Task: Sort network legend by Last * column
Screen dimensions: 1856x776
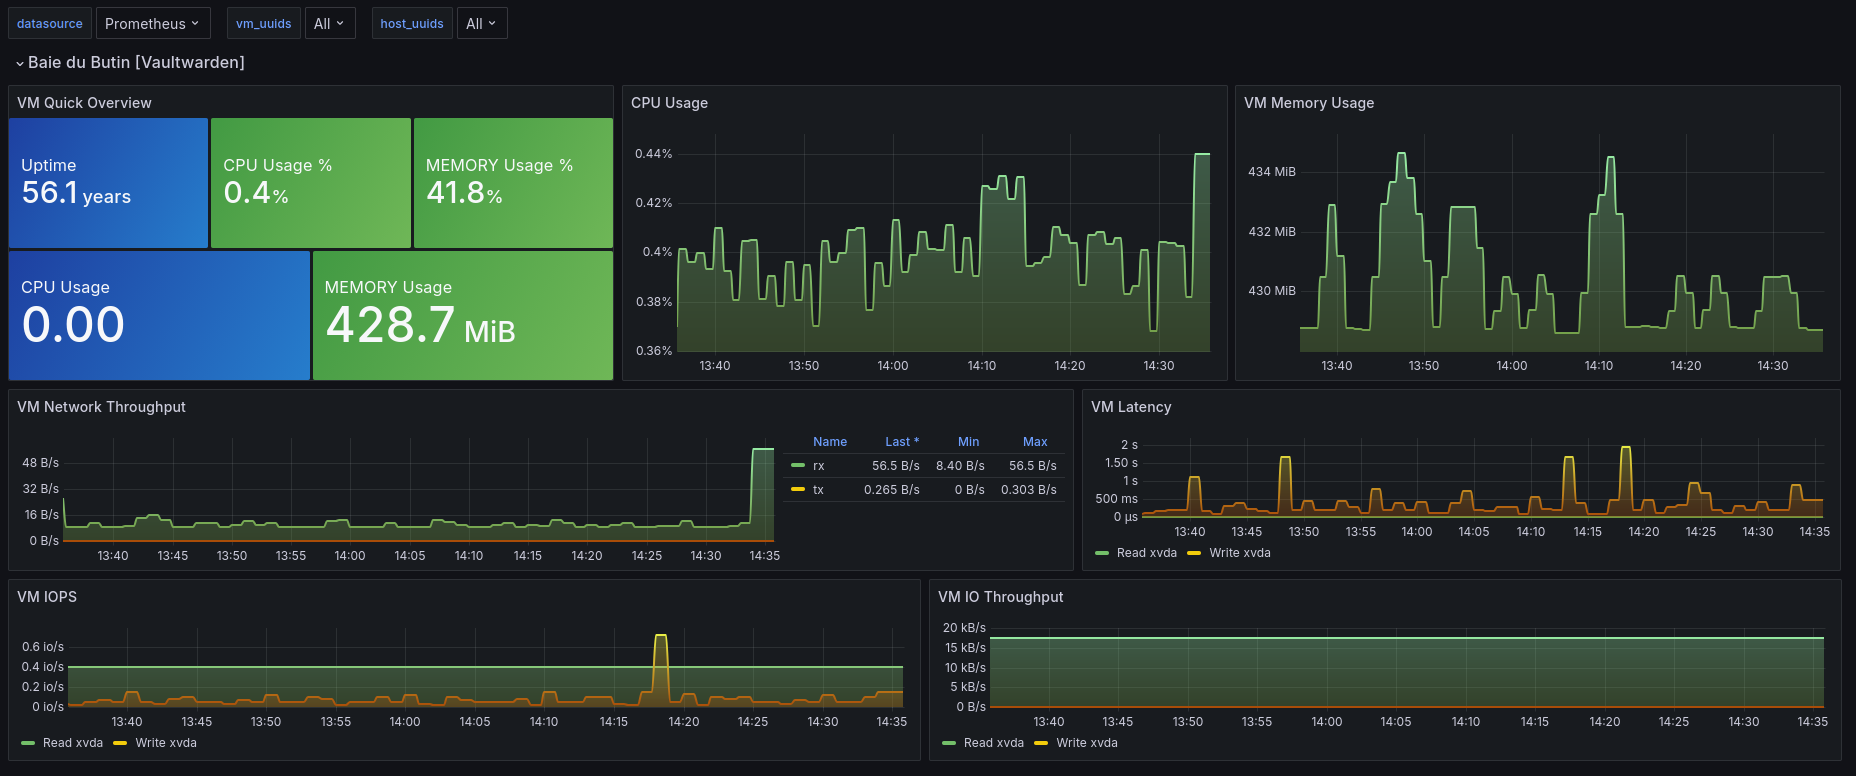Action: coord(901,442)
